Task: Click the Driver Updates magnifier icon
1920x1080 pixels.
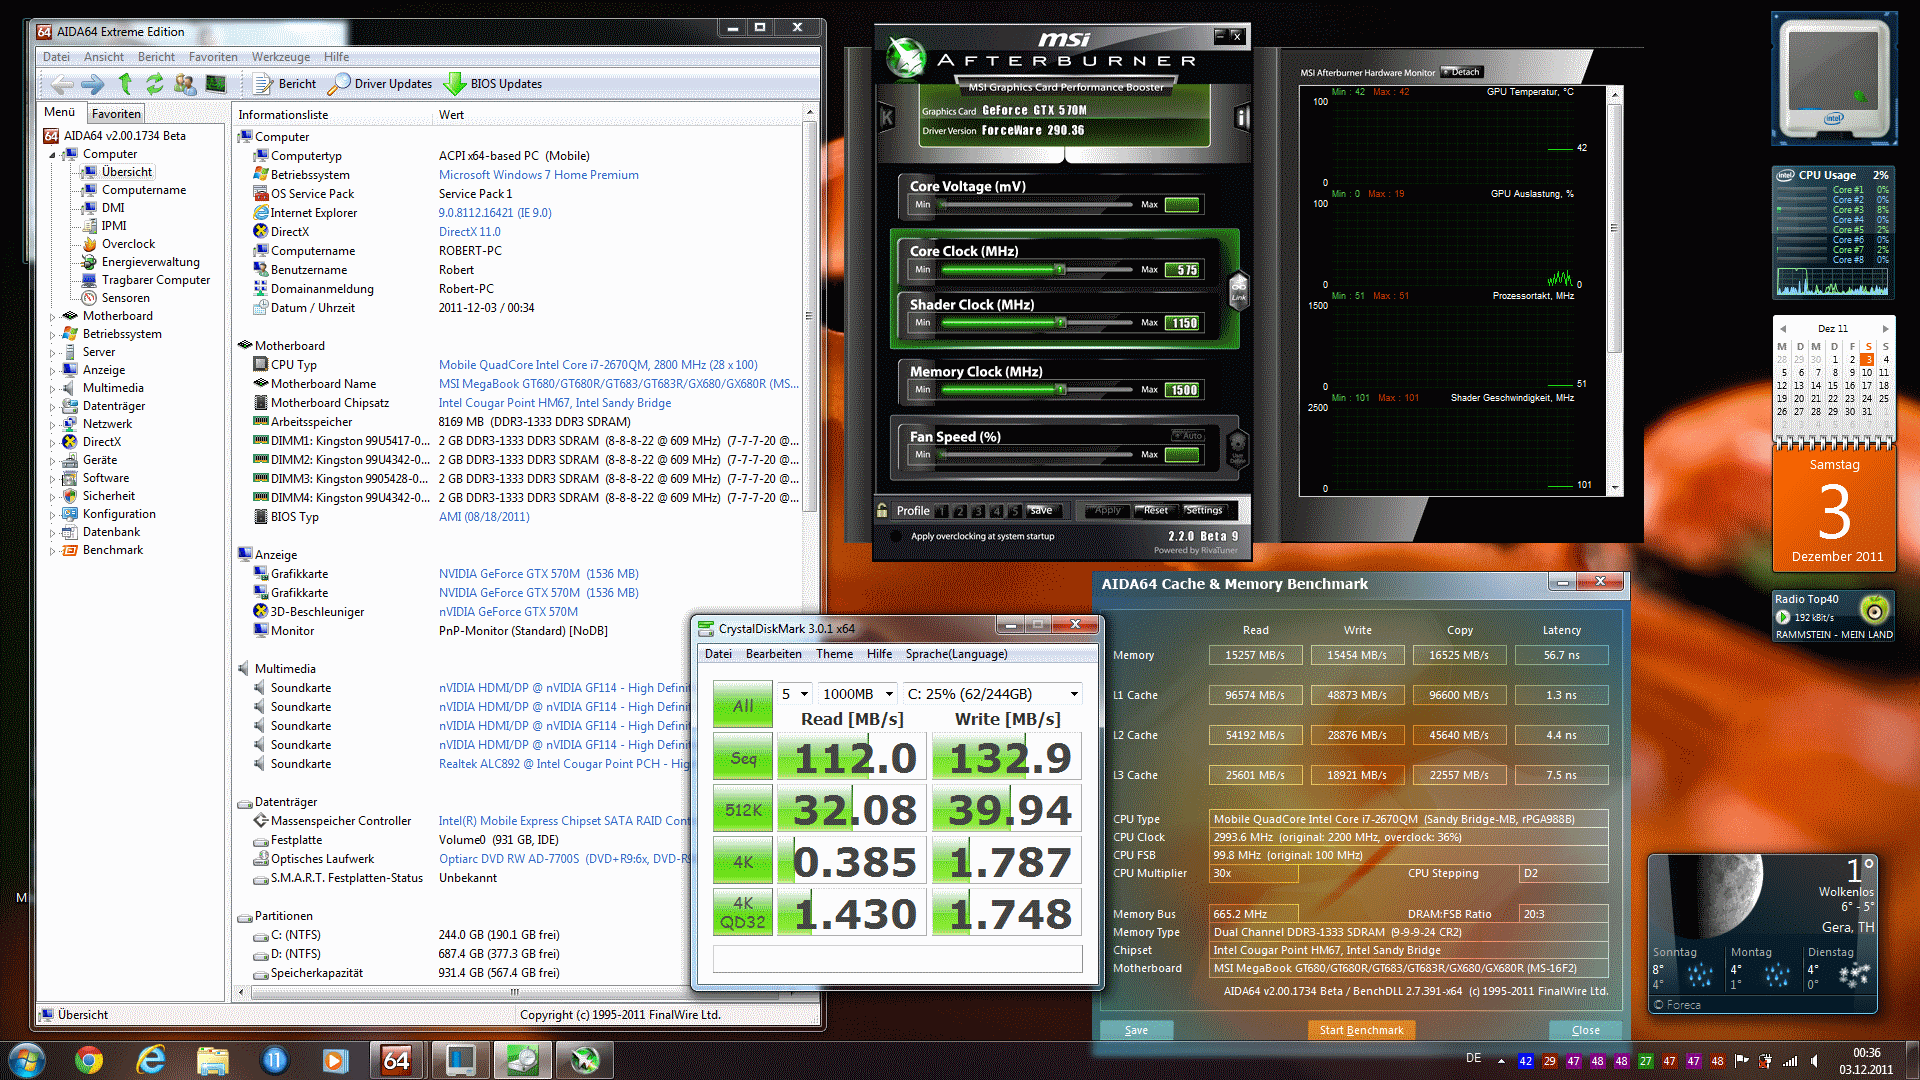Action: [x=340, y=84]
